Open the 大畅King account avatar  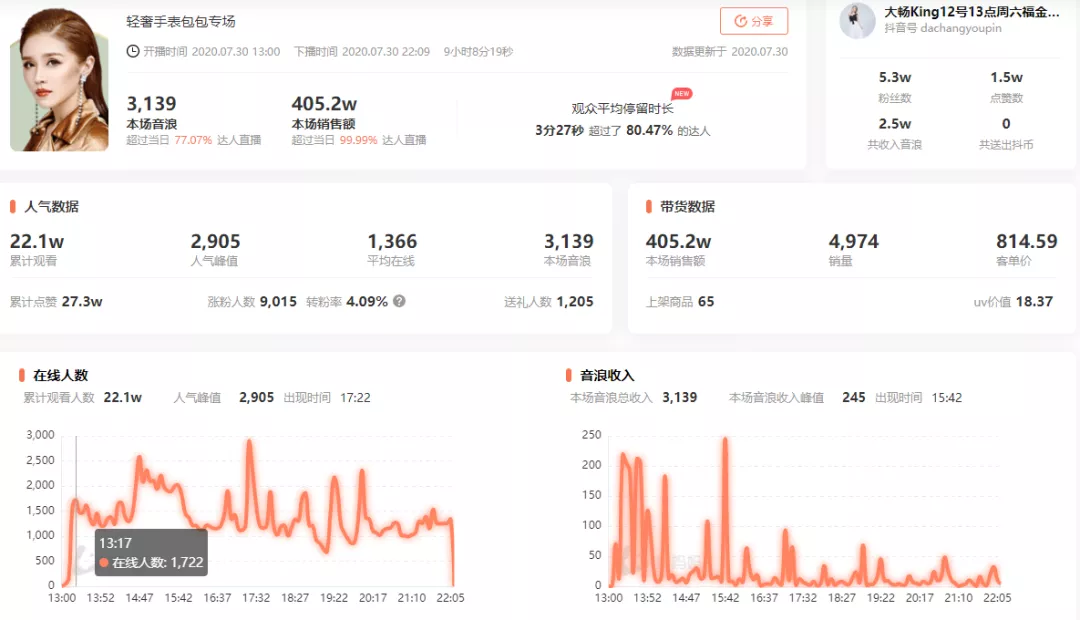(x=858, y=20)
